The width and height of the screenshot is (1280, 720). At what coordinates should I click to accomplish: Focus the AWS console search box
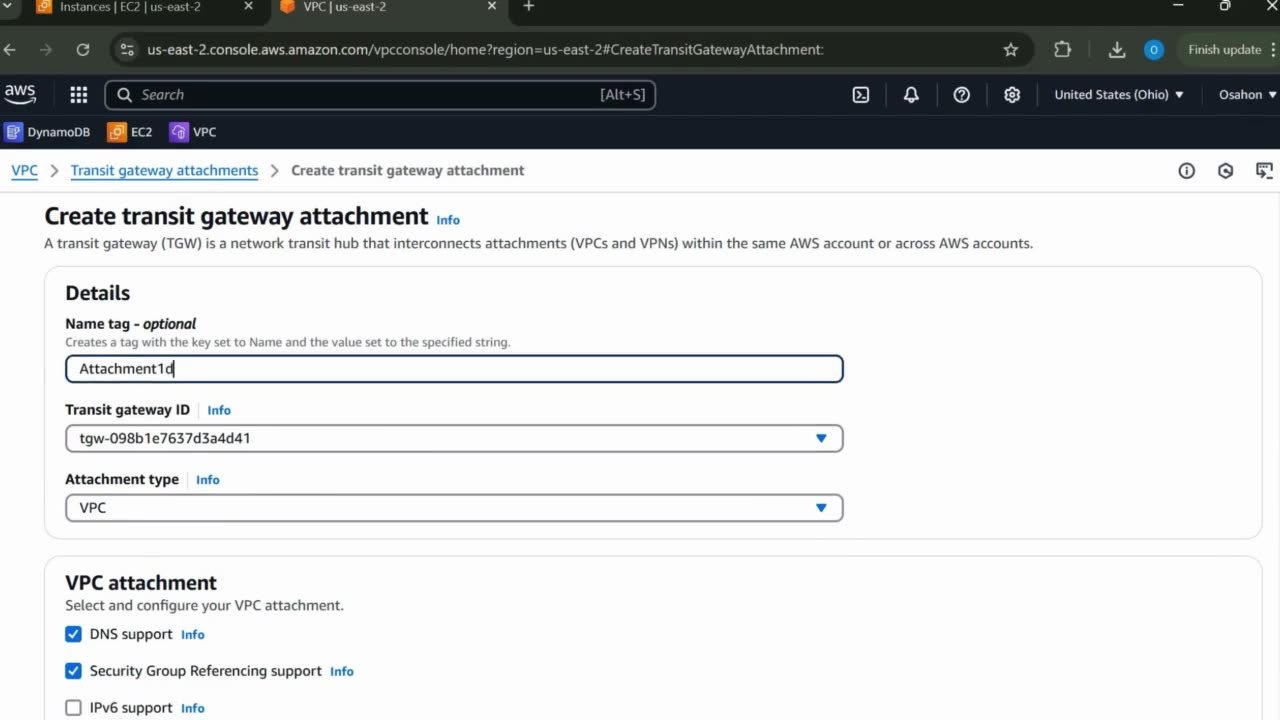click(x=380, y=95)
